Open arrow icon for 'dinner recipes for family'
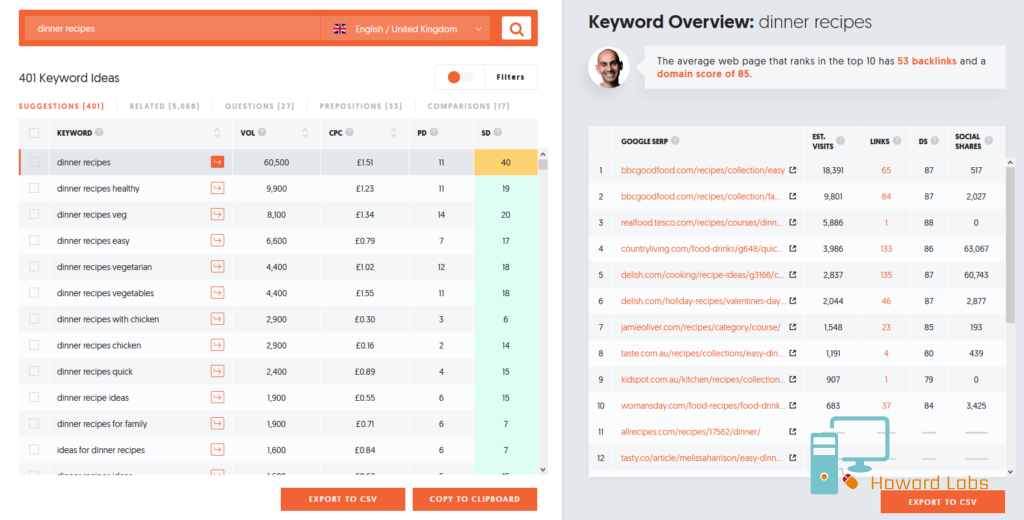This screenshot has width=1024, height=520. (217, 423)
